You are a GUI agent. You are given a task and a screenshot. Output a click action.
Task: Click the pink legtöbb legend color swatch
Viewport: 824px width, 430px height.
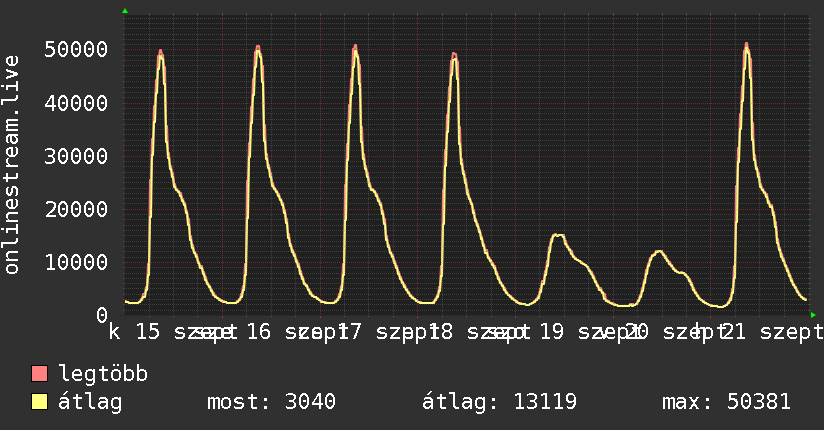[x=39, y=373]
